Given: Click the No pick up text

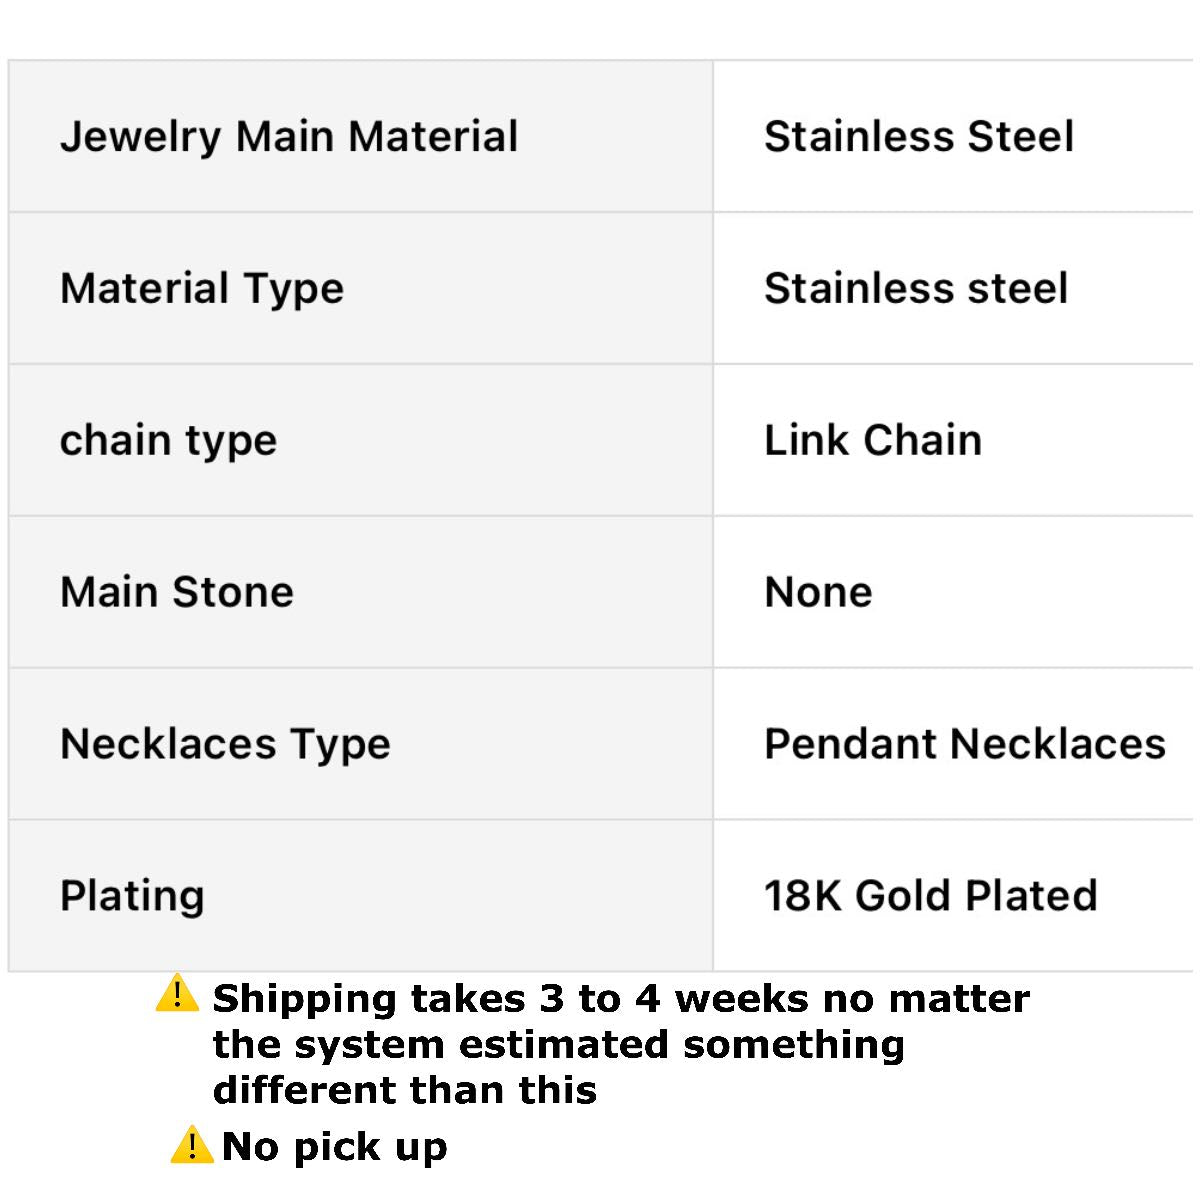Looking at the screenshot, I should point(335,1146).
